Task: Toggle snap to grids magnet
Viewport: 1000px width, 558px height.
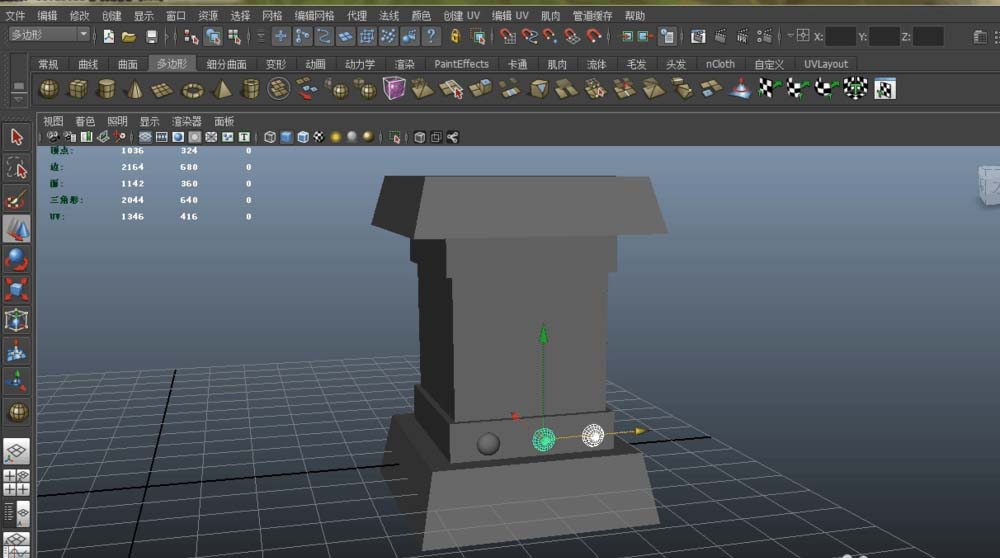Action: (508, 36)
